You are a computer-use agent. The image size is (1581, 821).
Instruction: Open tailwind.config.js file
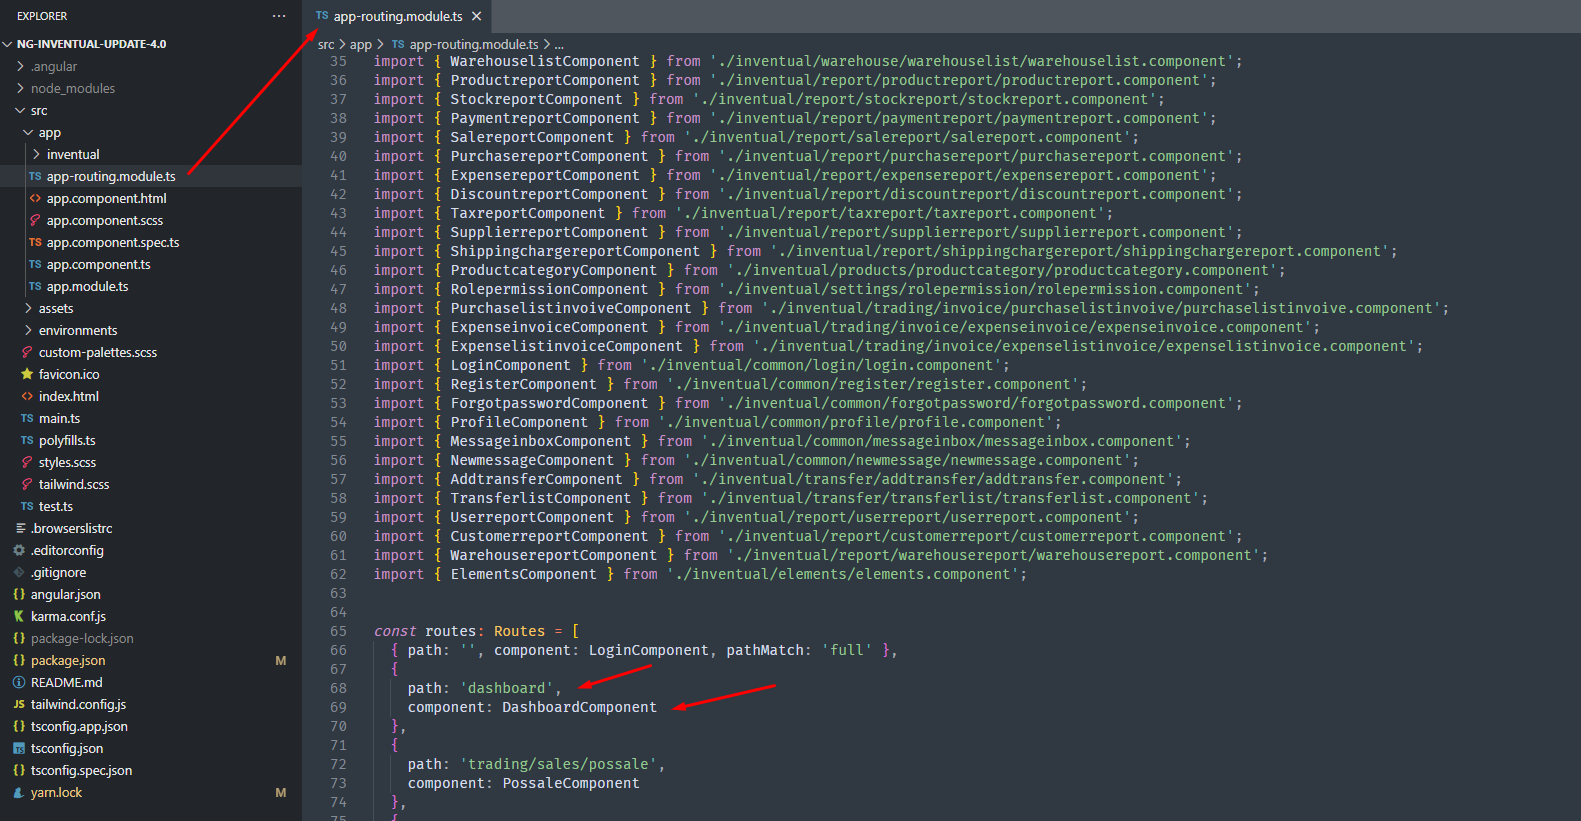pyautogui.click(x=78, y=704)
